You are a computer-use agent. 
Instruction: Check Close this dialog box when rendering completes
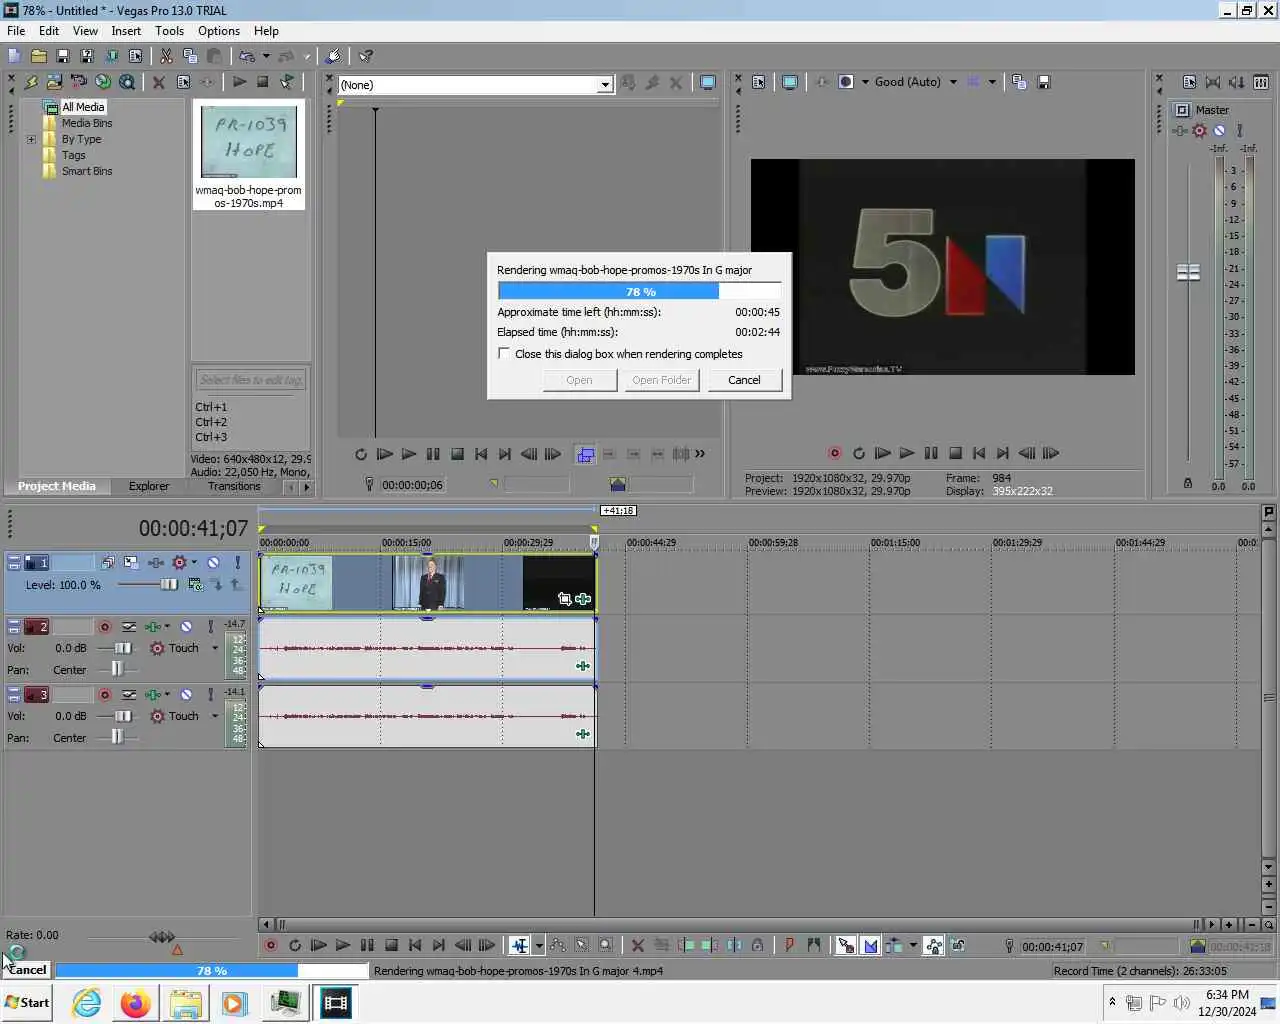(504, 354)
